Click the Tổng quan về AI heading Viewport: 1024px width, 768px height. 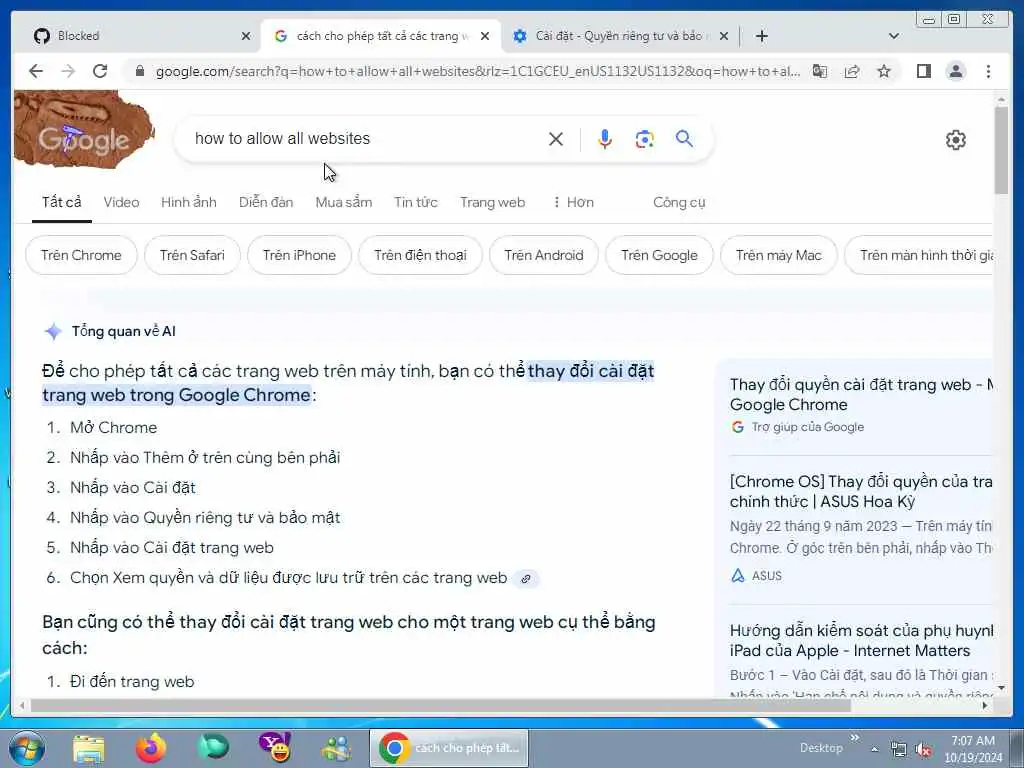pos(123,331)
